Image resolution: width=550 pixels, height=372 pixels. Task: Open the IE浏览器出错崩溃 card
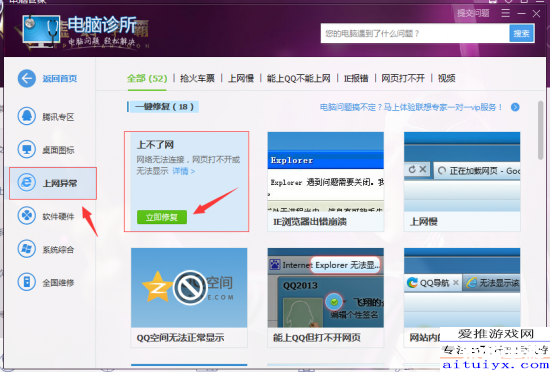(326, 182)
